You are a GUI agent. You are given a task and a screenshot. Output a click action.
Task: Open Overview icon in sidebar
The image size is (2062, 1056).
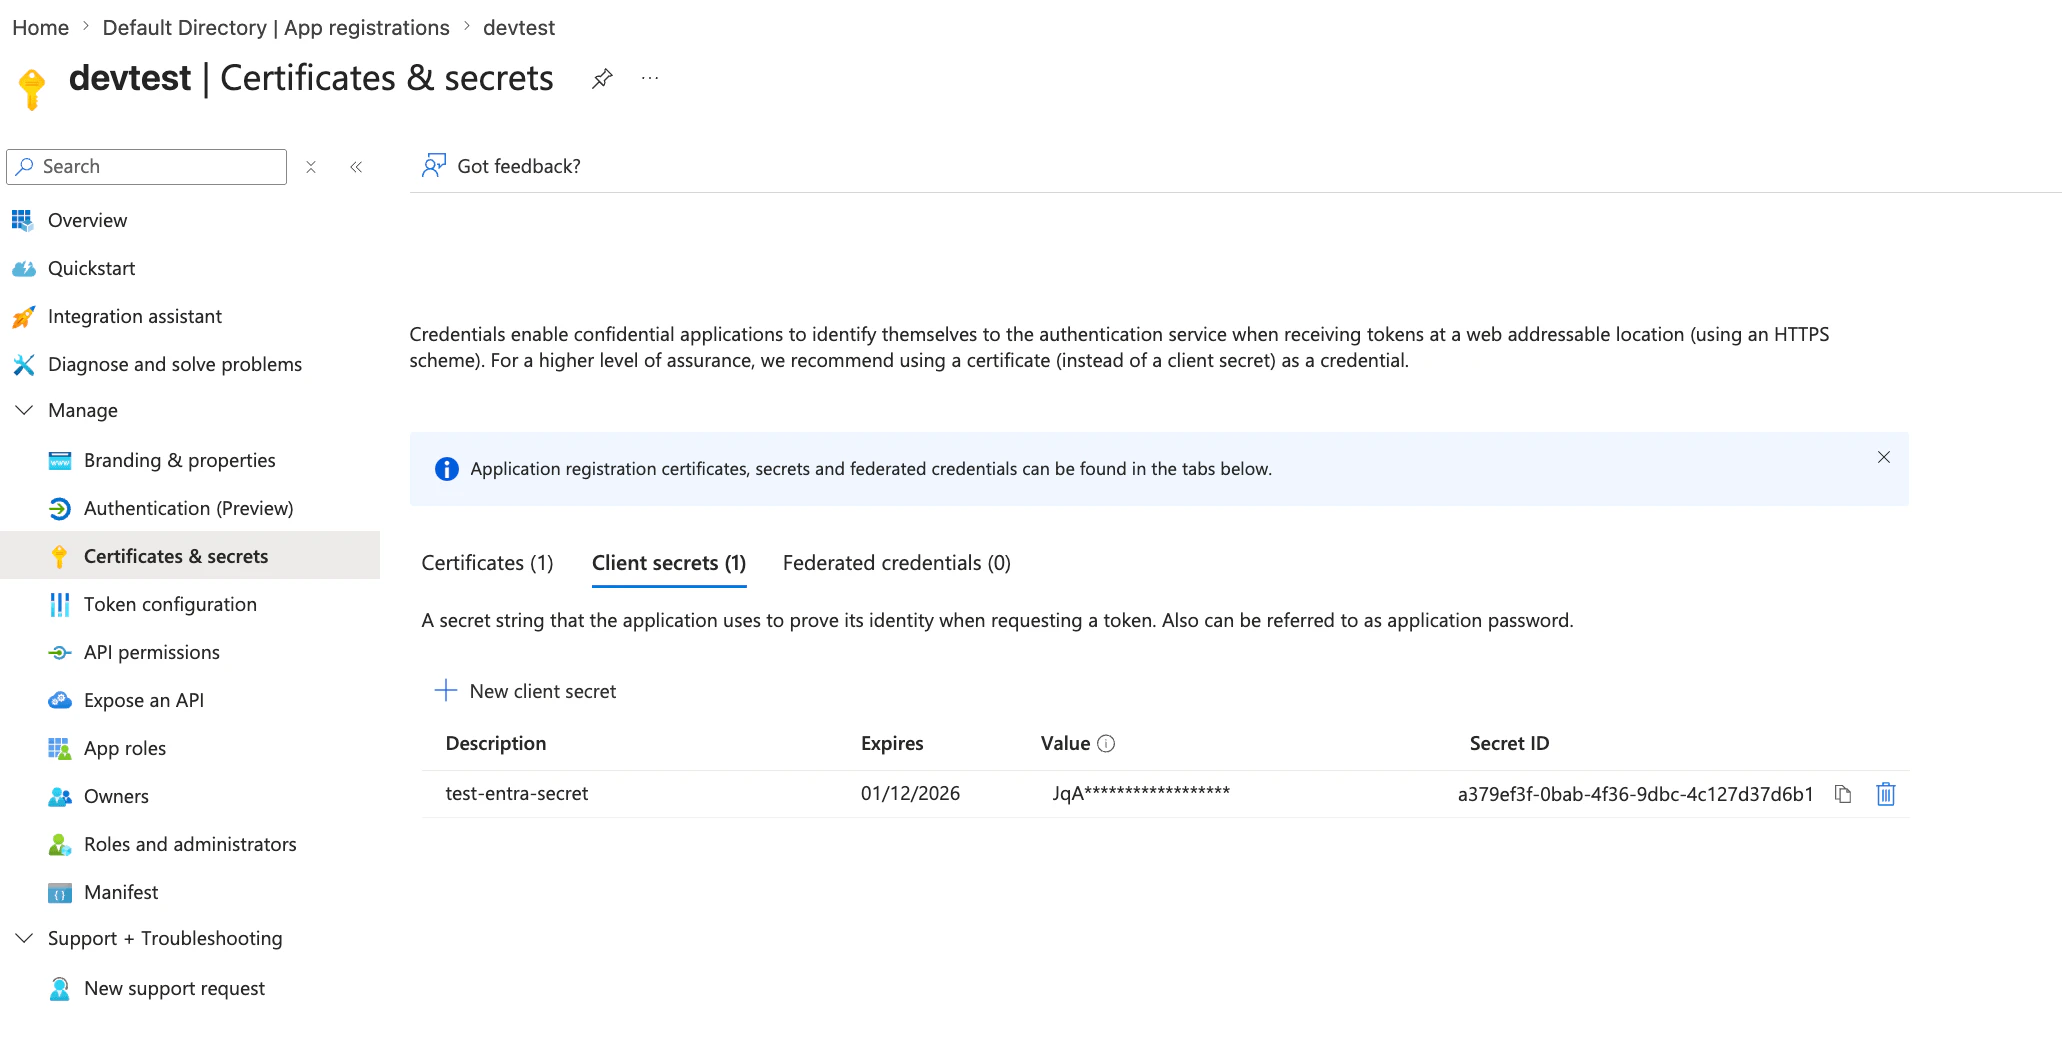[22, 220]
